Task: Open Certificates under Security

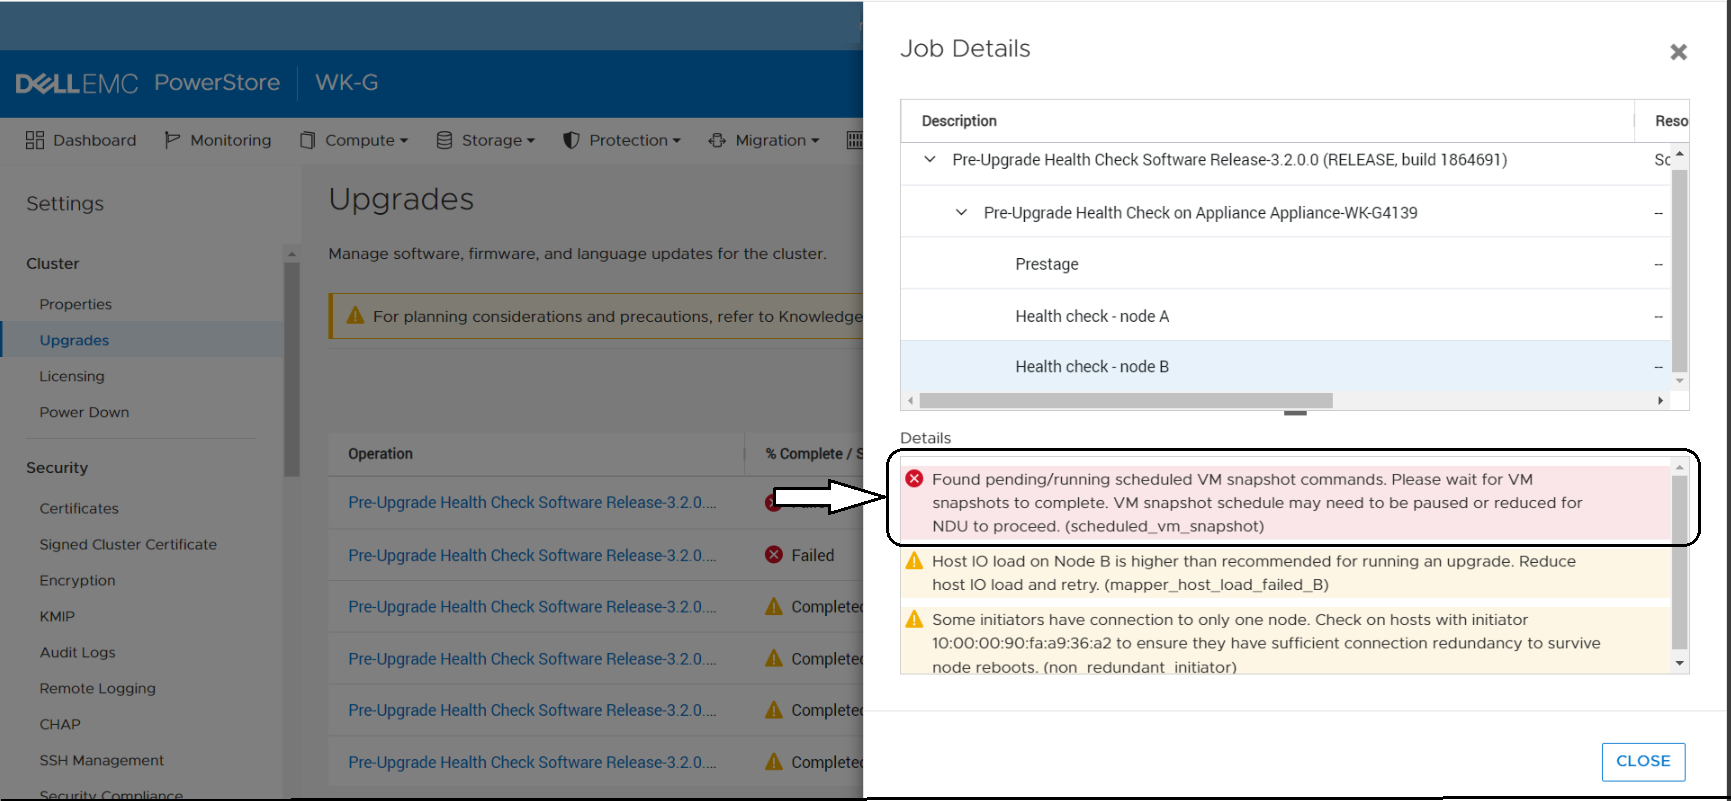Action: click(x=79, y=508)
